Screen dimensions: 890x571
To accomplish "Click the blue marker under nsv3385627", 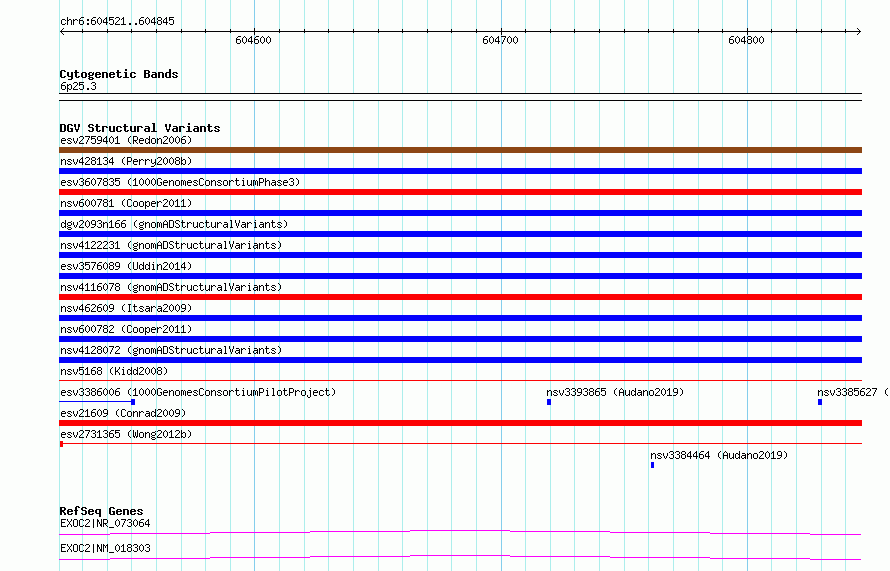I will coord(820,402).
